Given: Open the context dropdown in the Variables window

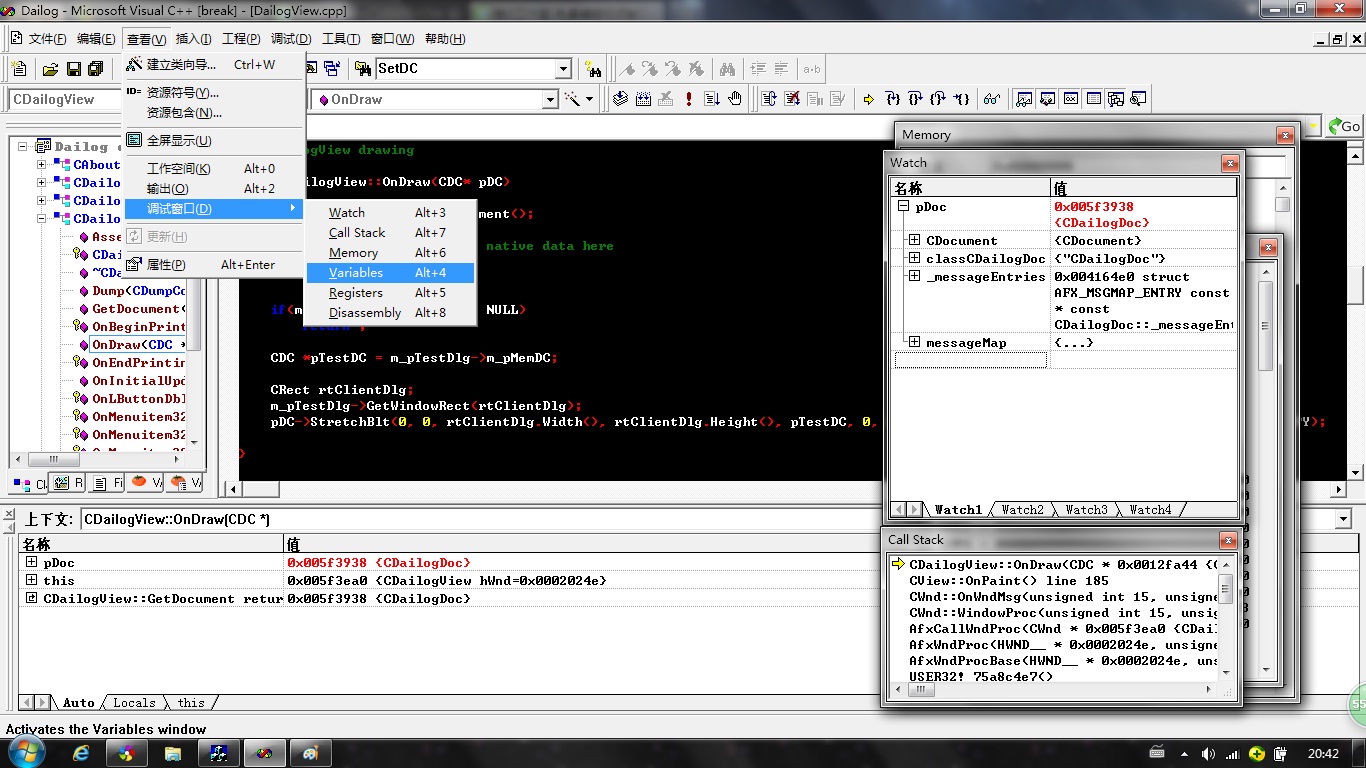Looking at the screenshot, I should [1343, 519].
